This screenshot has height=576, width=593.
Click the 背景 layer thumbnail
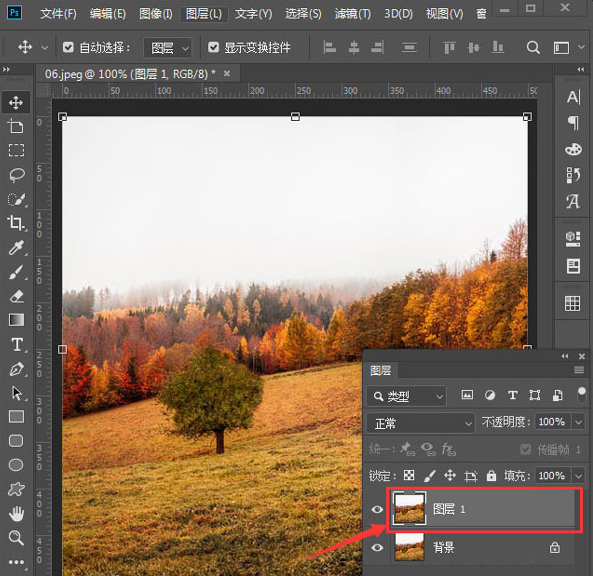pyautogui.click(x=409, y=547)
